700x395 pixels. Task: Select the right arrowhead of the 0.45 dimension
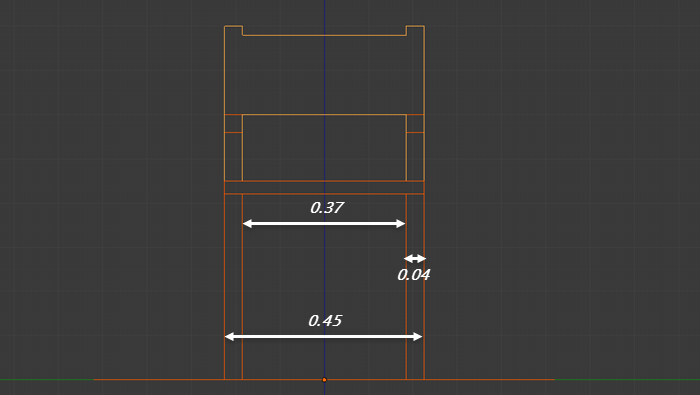click(417, 337)
